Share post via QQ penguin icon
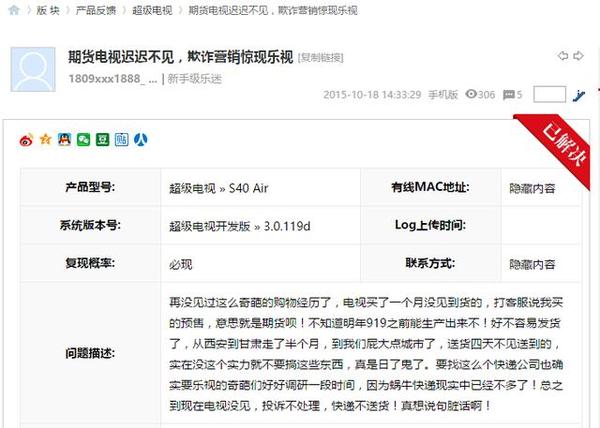This screenshot has height=428, width=600. pos(64,140)
